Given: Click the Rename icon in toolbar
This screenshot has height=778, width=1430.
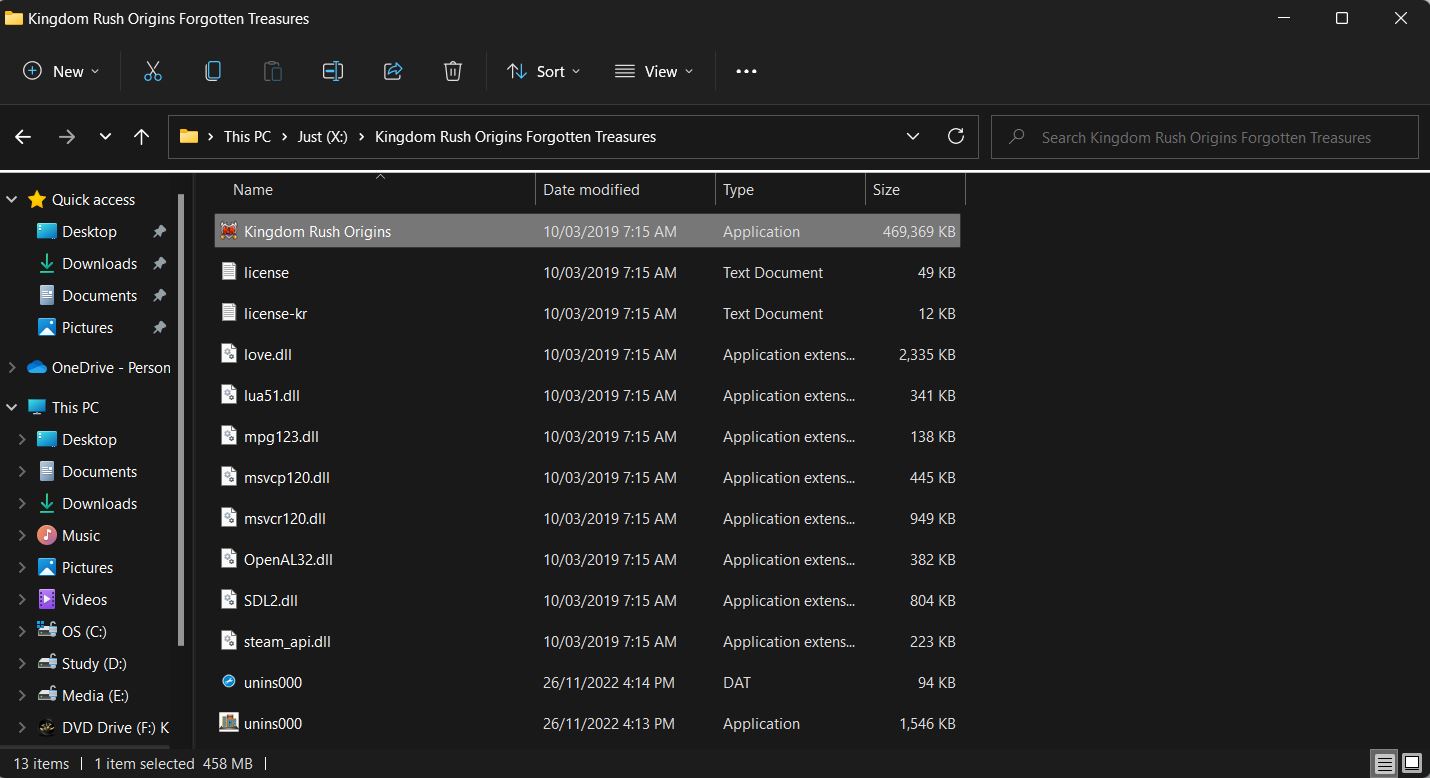Looking at the screenshot, I should pyautogui.click(x=333, y=71).
